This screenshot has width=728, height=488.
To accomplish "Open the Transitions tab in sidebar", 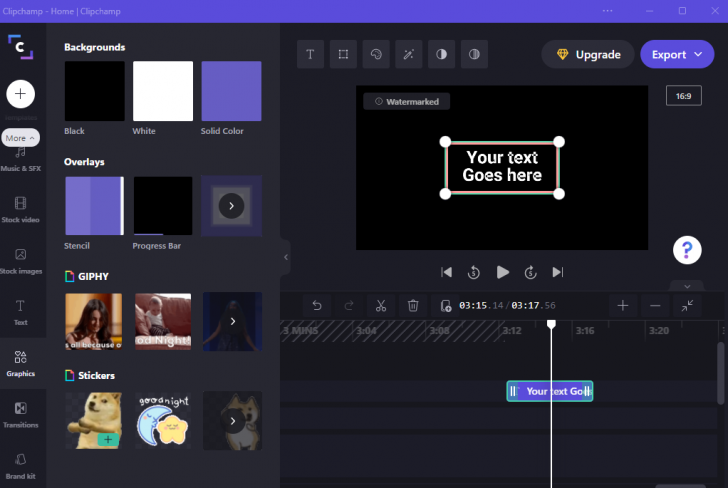I will pyautogui.click(x=21, y=414).
